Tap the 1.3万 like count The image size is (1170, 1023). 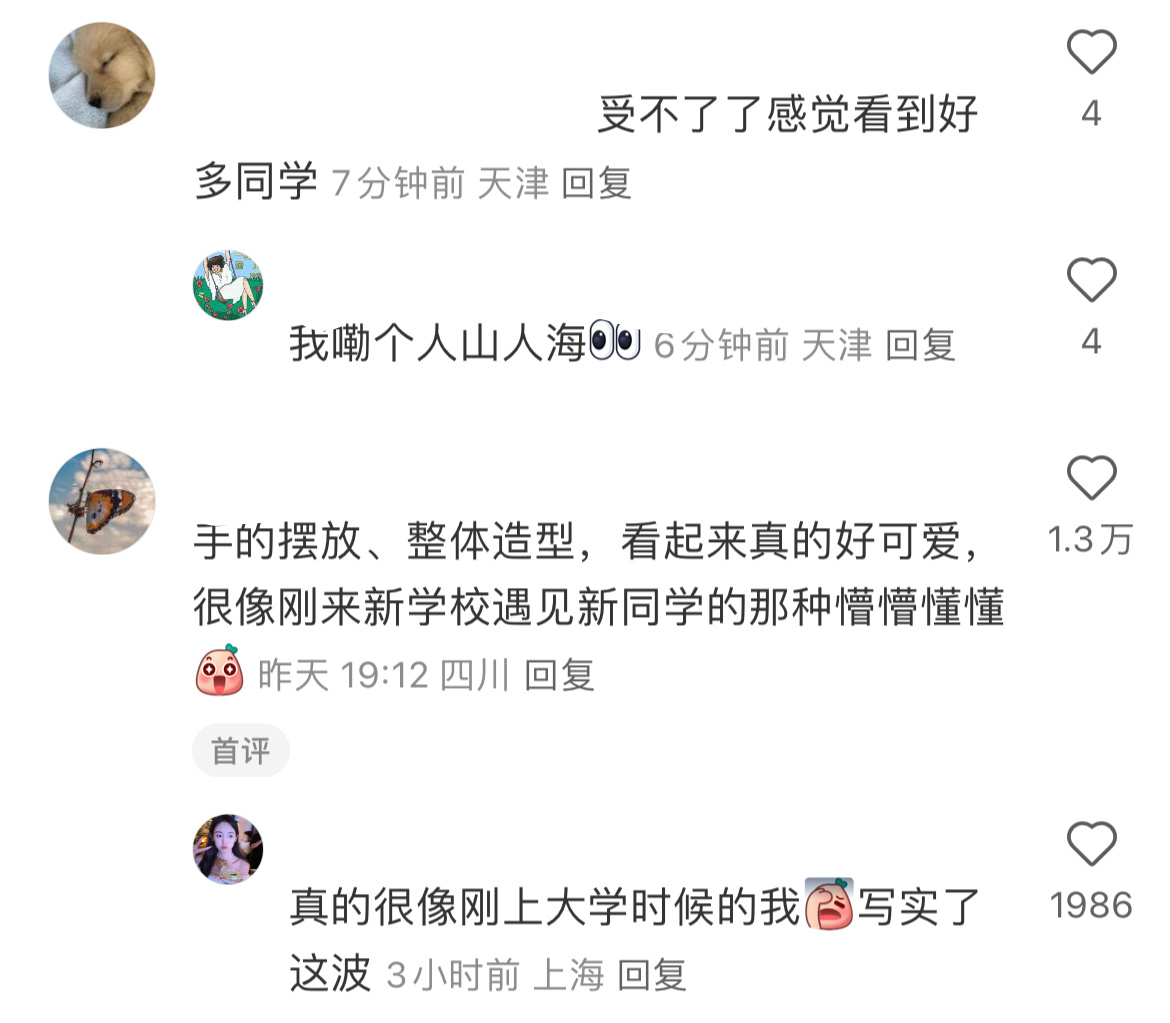(x=1091, y=539)
